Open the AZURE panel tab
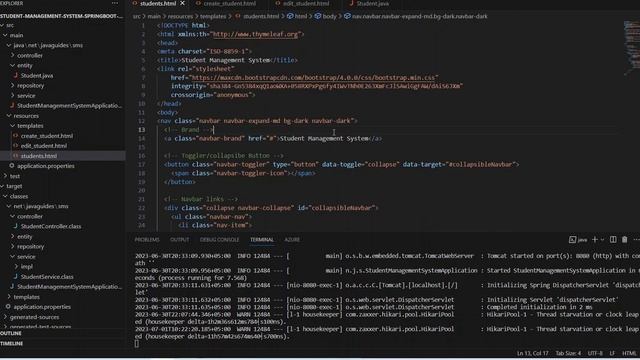Image resolution: width=640 pixels, height=360 pixels. click(x=292, y=240)
